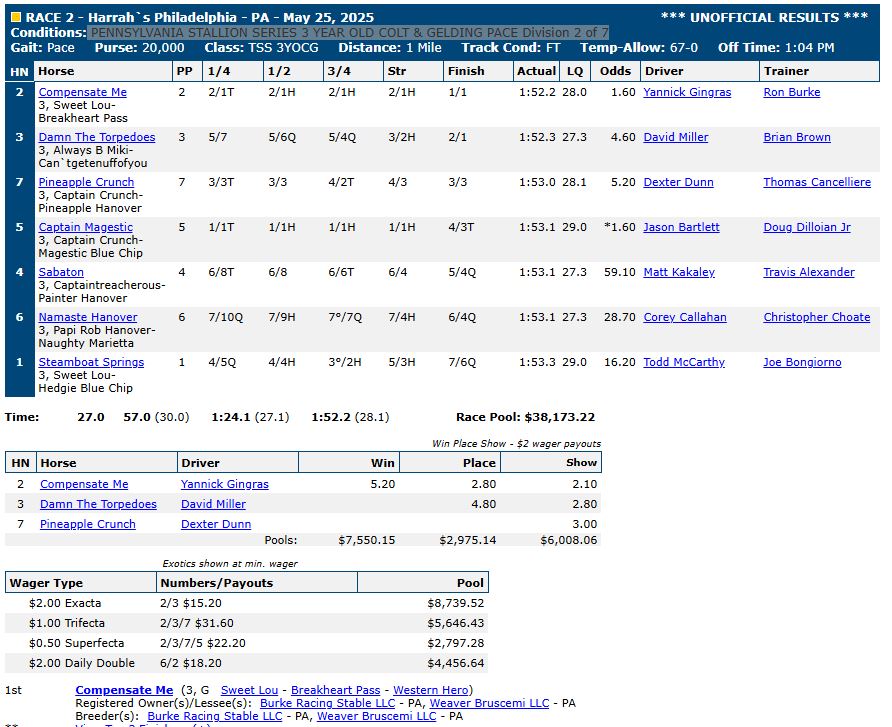
Task: Select trainer Doug Dilloian Jr link
Action: pos(806,227)
